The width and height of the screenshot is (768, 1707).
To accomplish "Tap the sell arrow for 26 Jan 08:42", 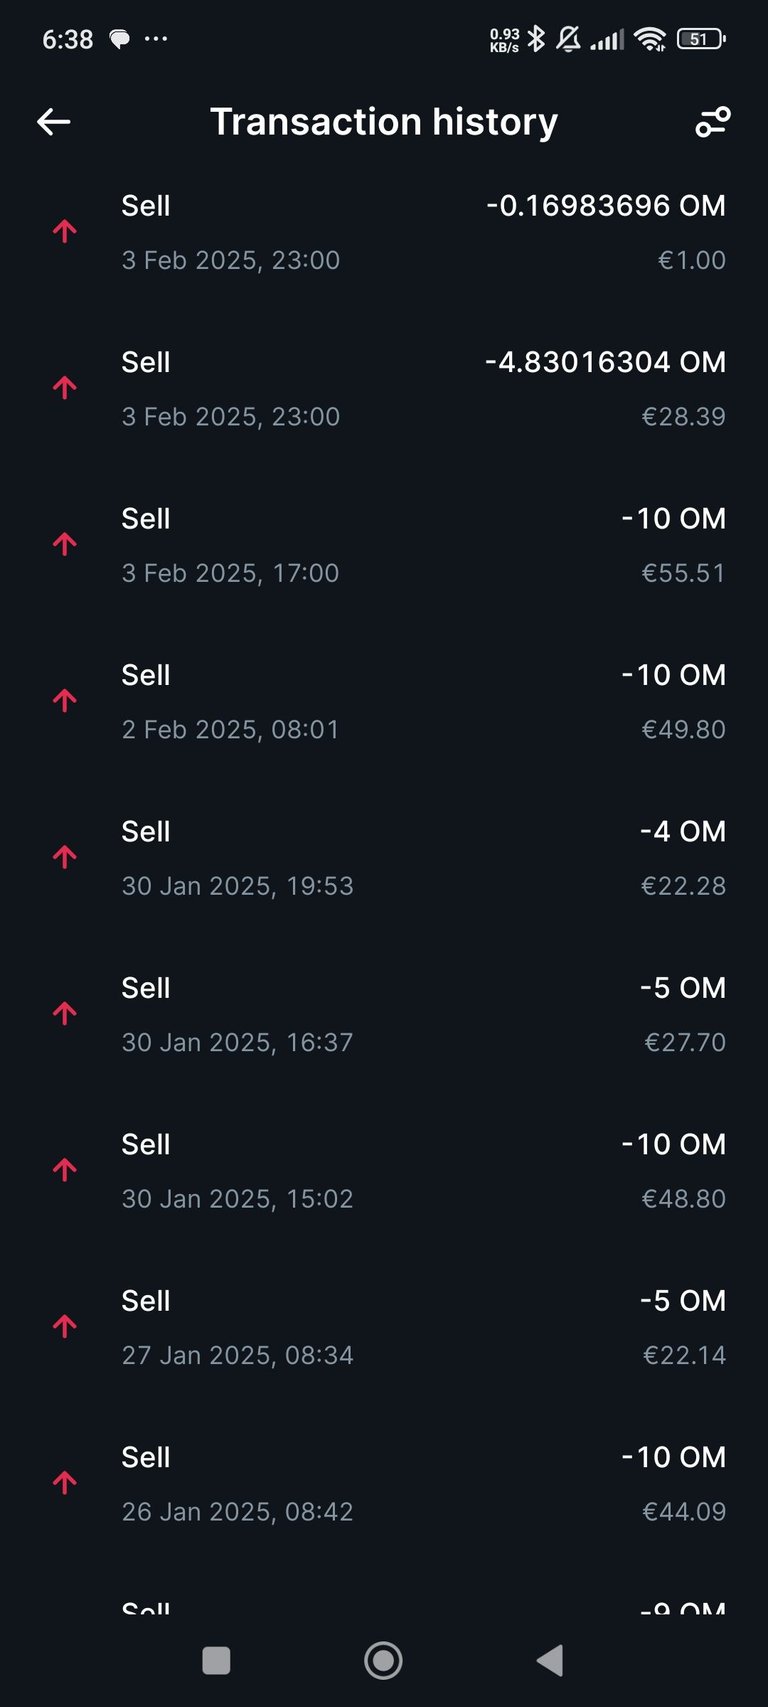I will (x=65, y=1482).
